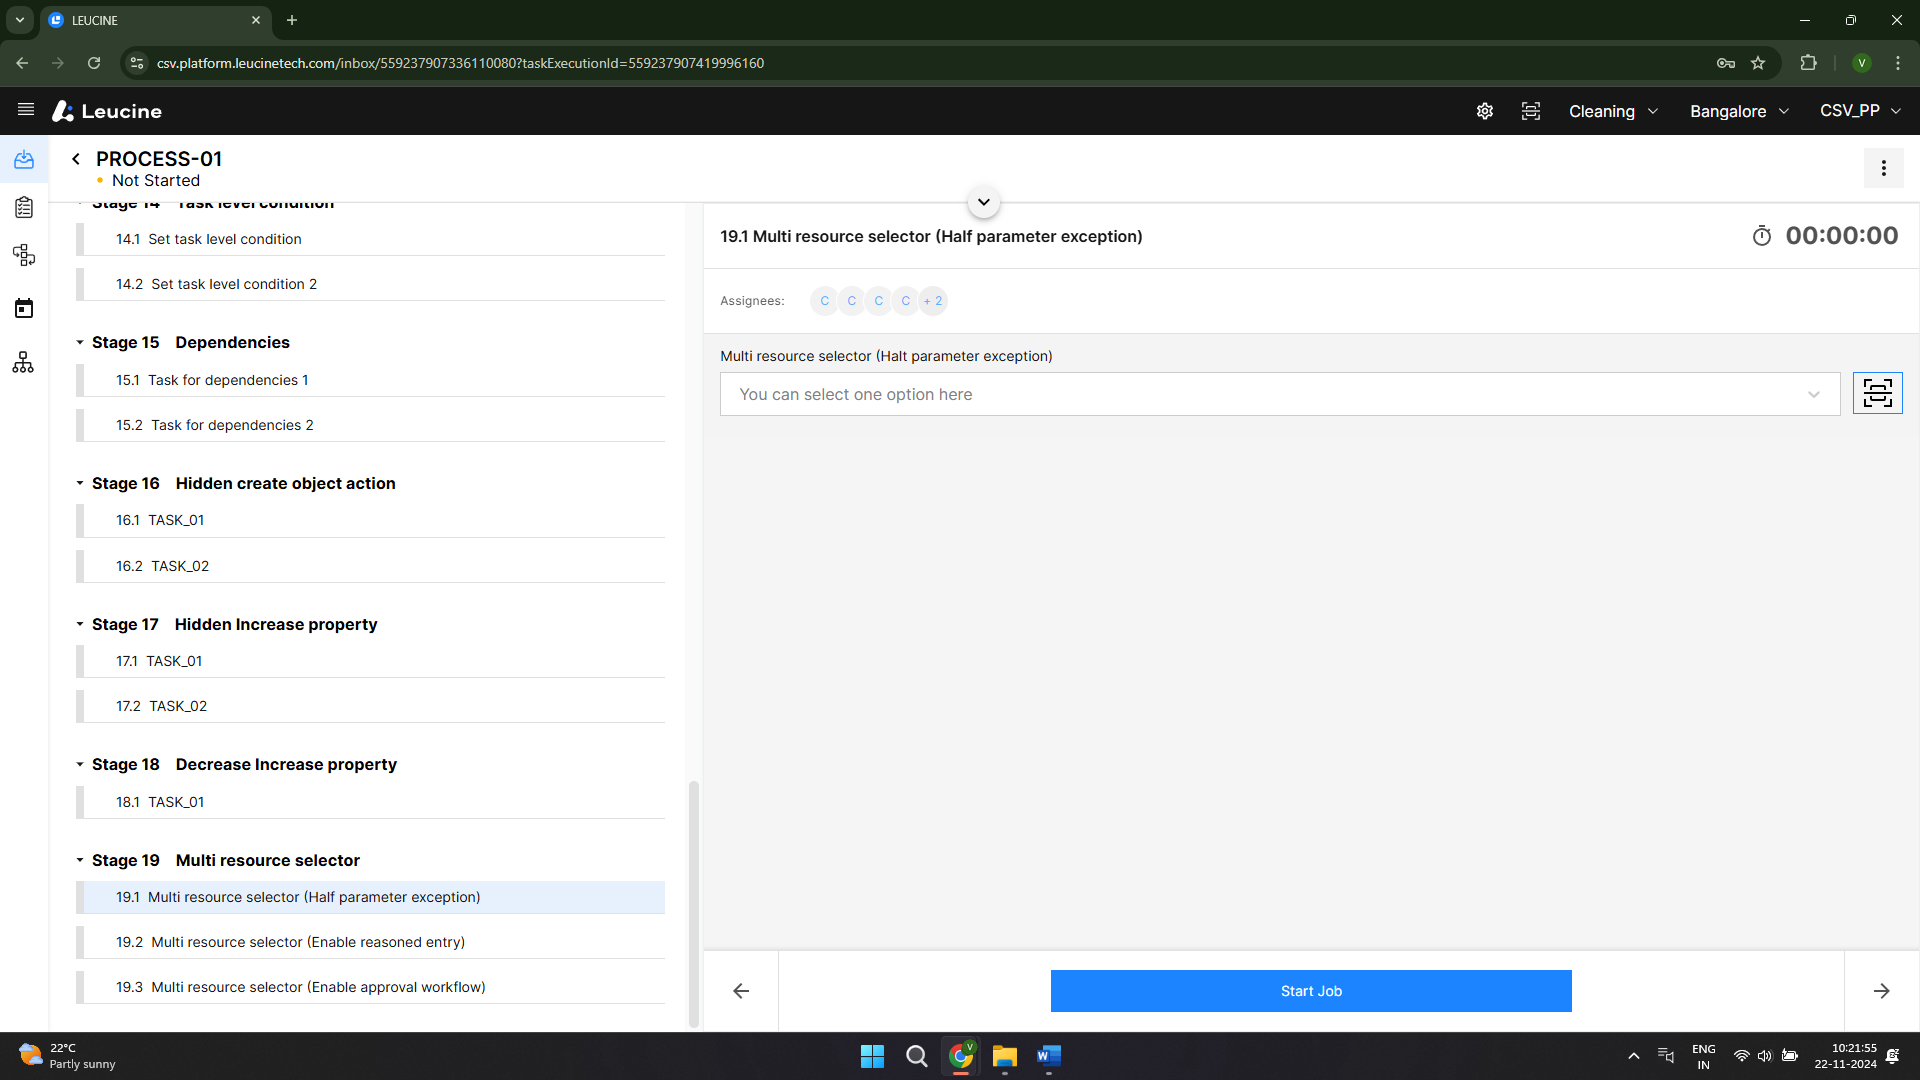The image size is (1920, 1080).
Task: Collapse Stage 15 Dependencies
Action: click(x=80, y=342)
